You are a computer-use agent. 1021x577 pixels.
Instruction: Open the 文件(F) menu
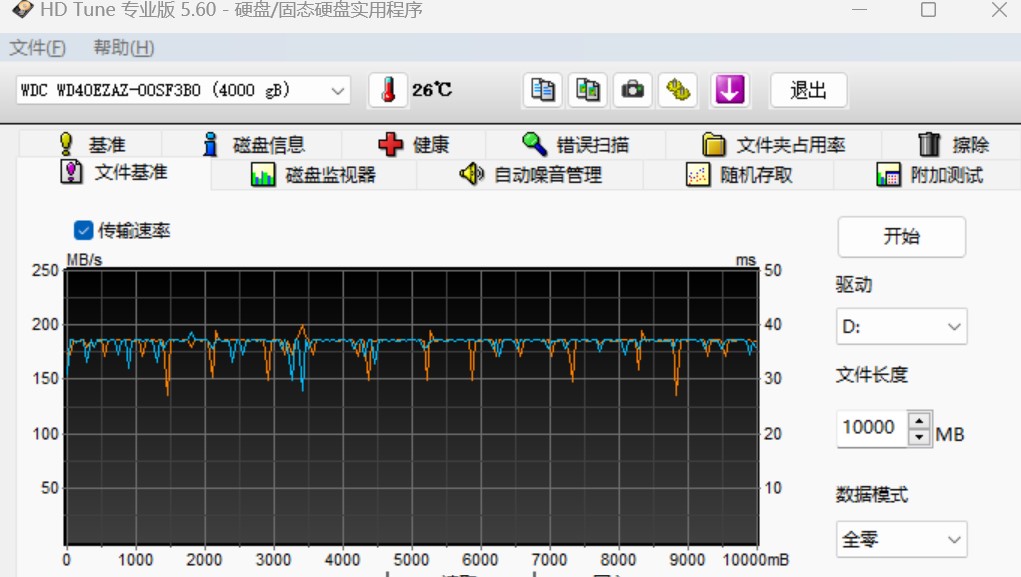(37, 48)
